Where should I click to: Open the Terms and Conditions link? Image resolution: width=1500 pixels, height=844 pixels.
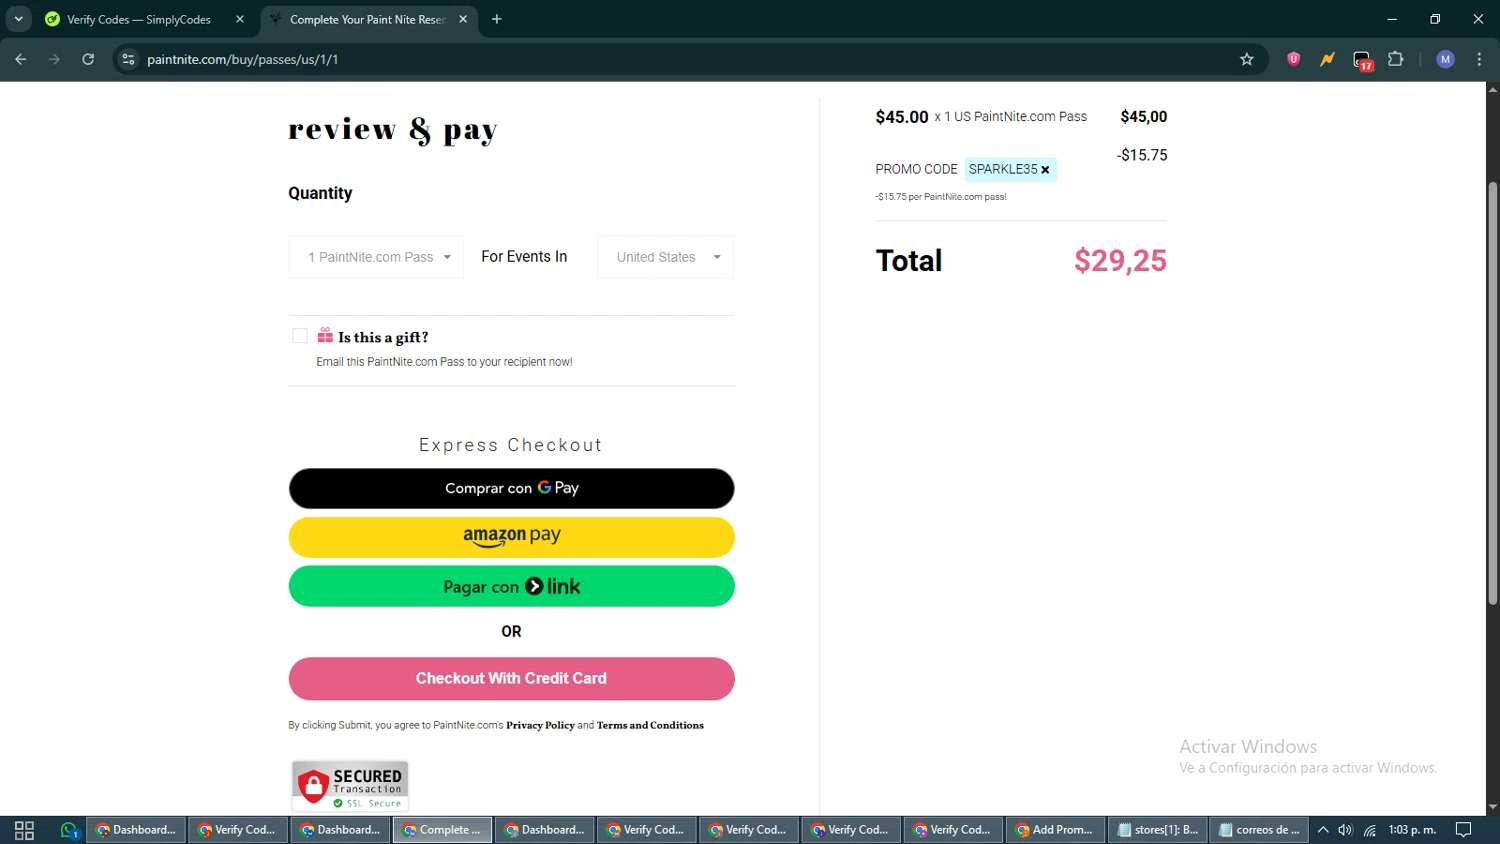click(650, 725)
